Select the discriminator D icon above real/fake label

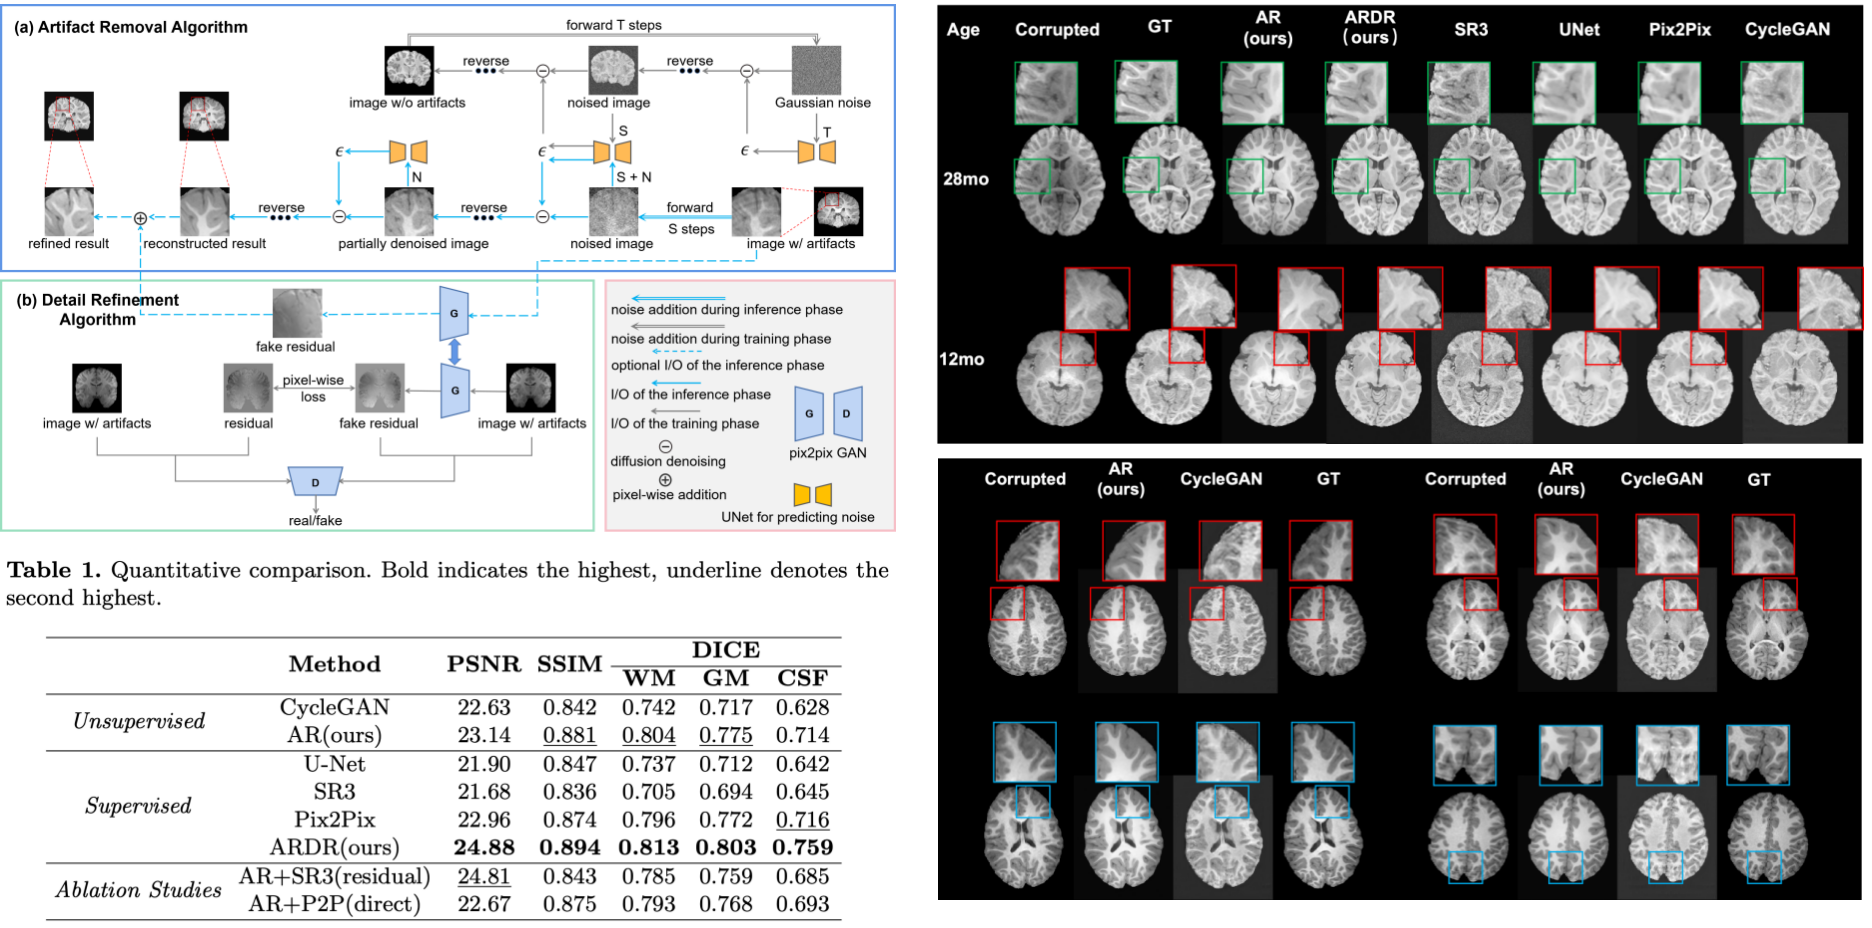pyautogui.click(x=318, y=483)
